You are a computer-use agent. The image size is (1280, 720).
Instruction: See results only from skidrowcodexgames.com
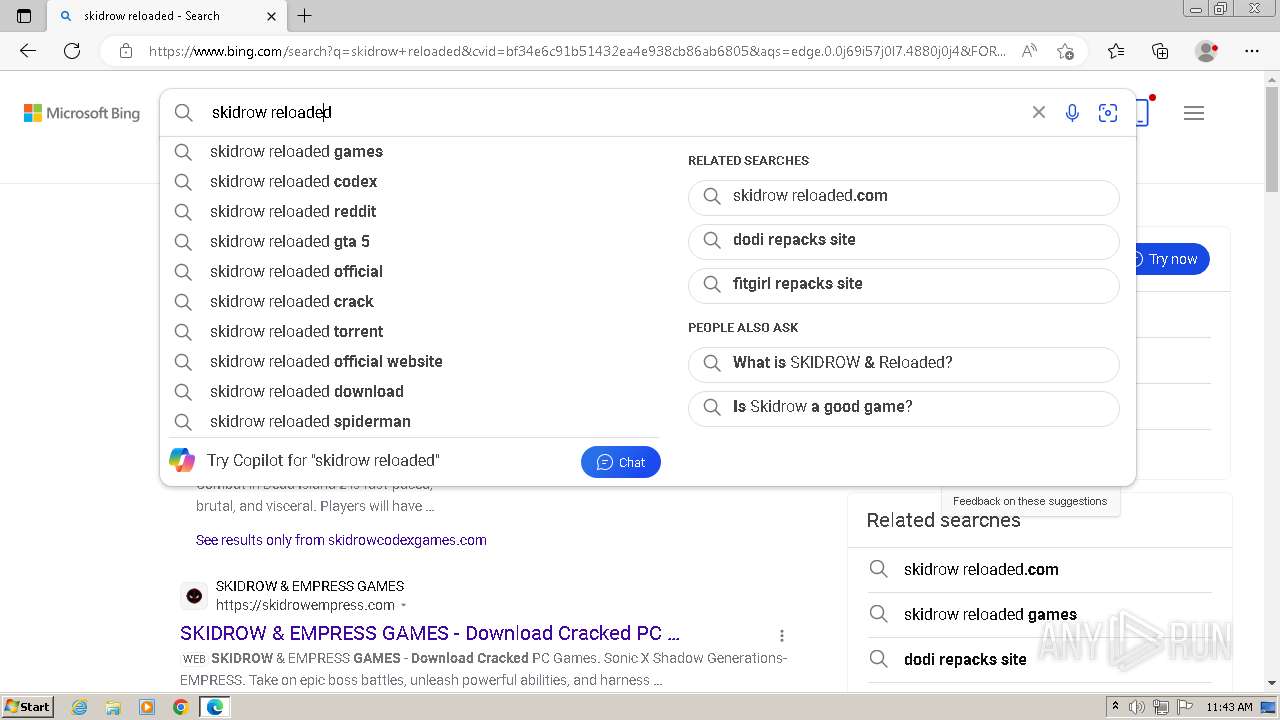point(341,540)
